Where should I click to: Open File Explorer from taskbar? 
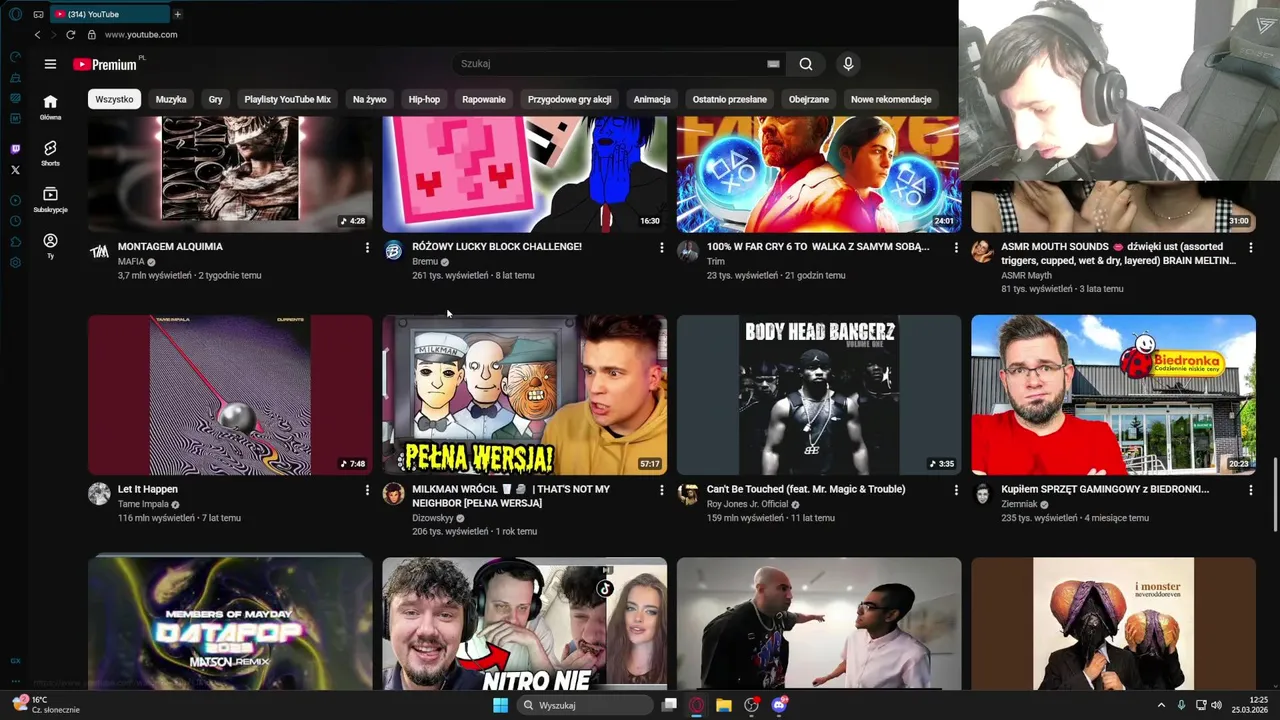click(724, 705)
